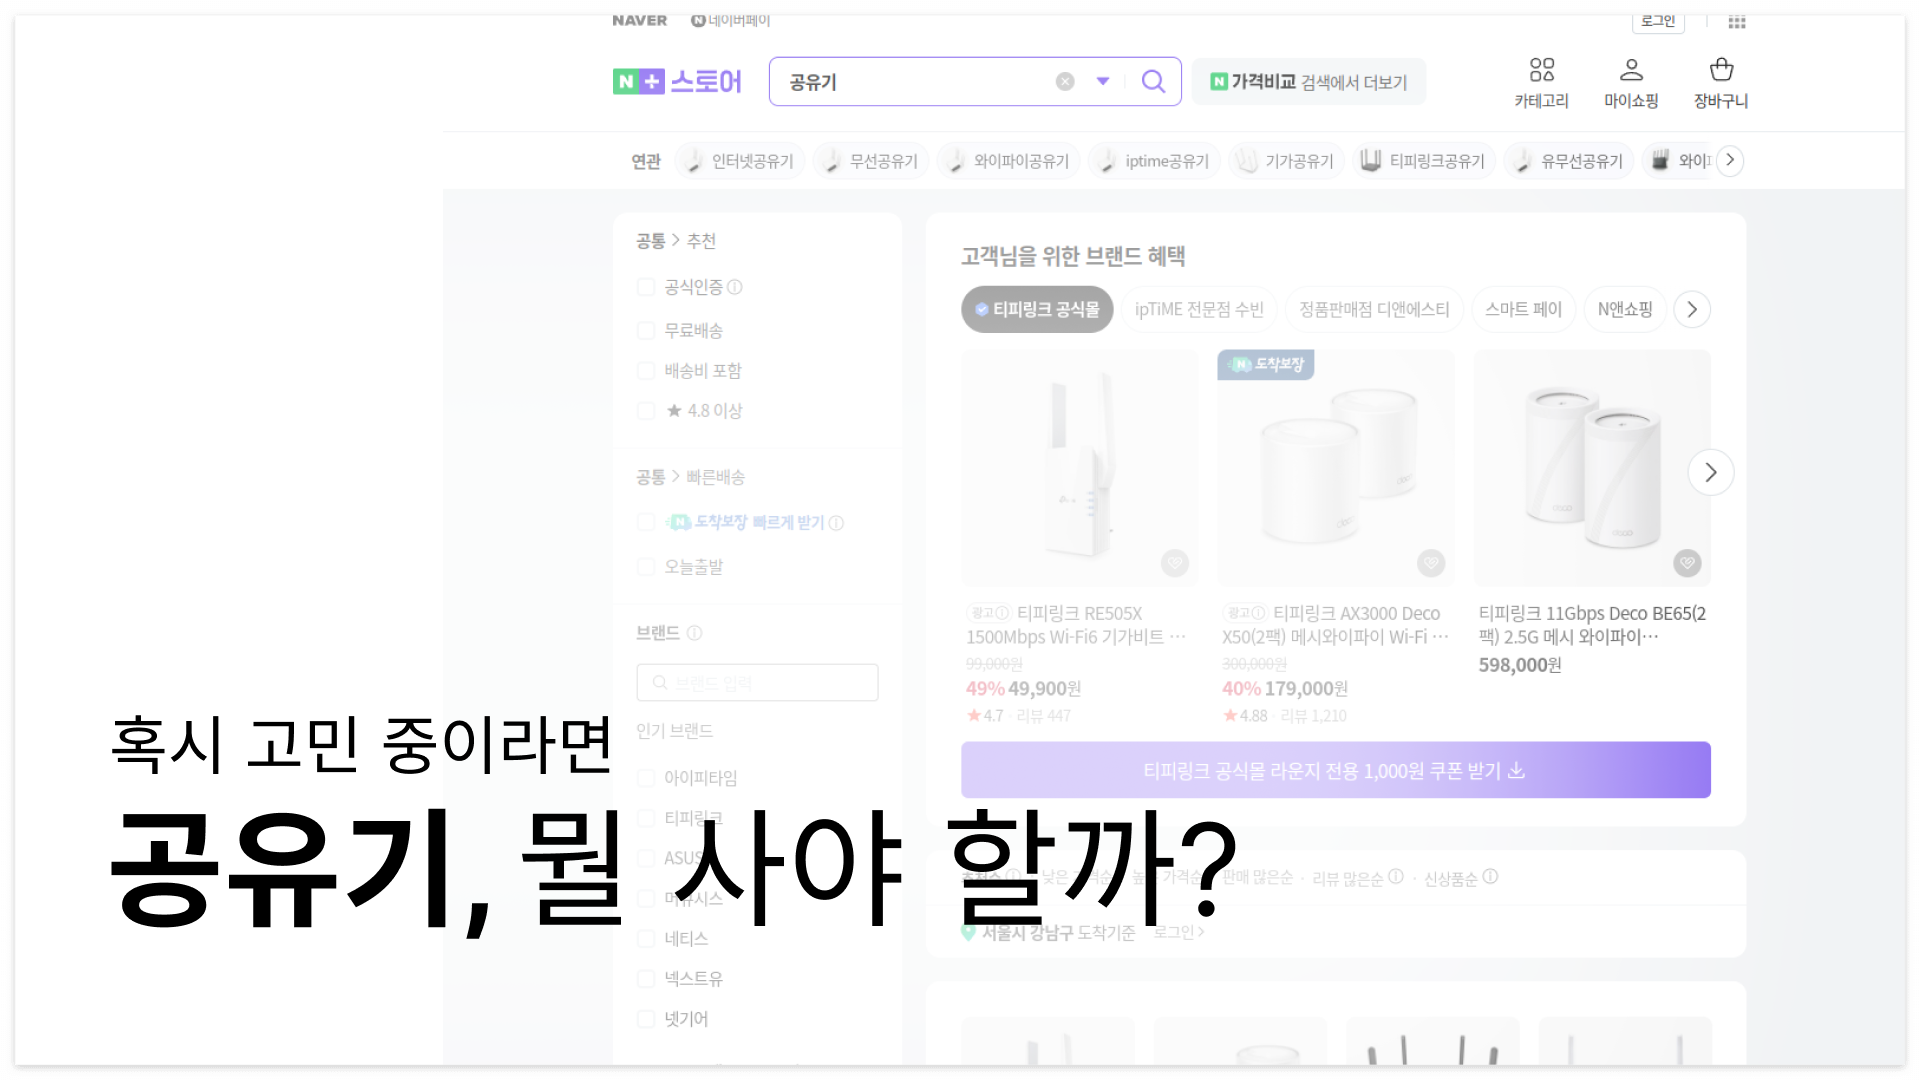Open 티피링크 11Gbps Deco BE65 title link

(1592, 625)
